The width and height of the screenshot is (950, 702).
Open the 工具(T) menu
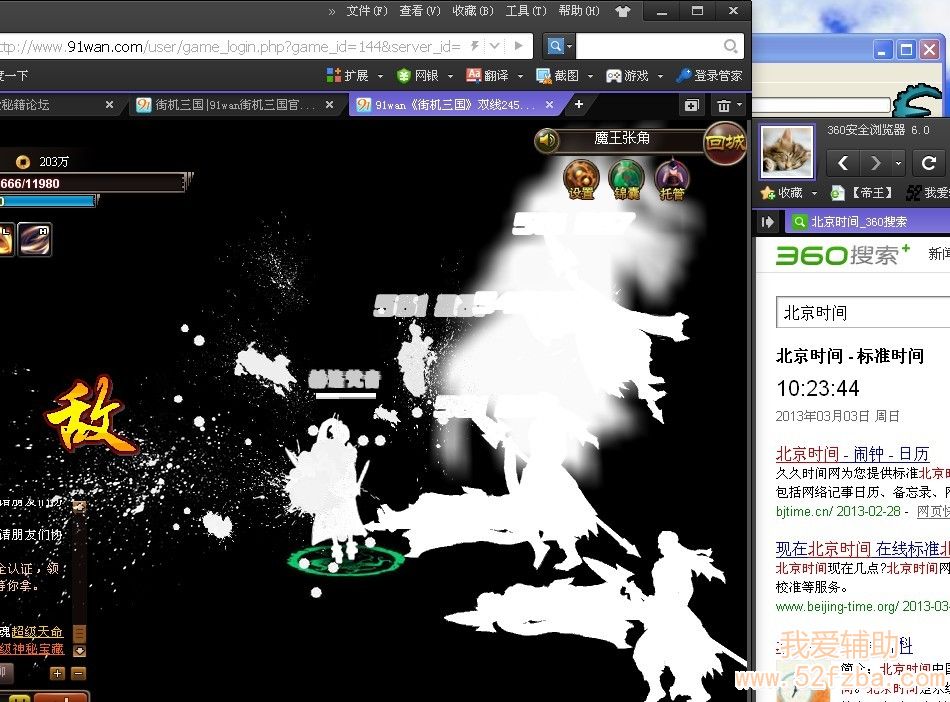click(x=525, y=11)
